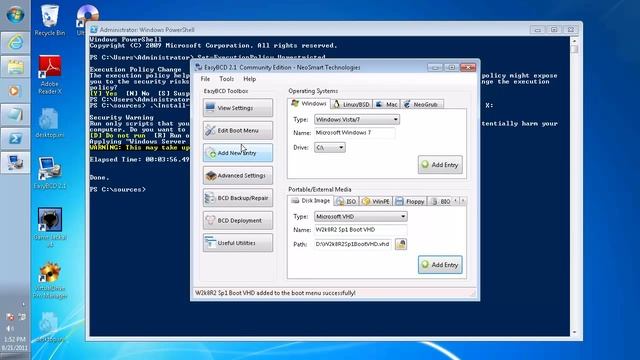Screen dimensions: 640x360
Task: Browse for disk image file icon
Action: click(401, 244)
